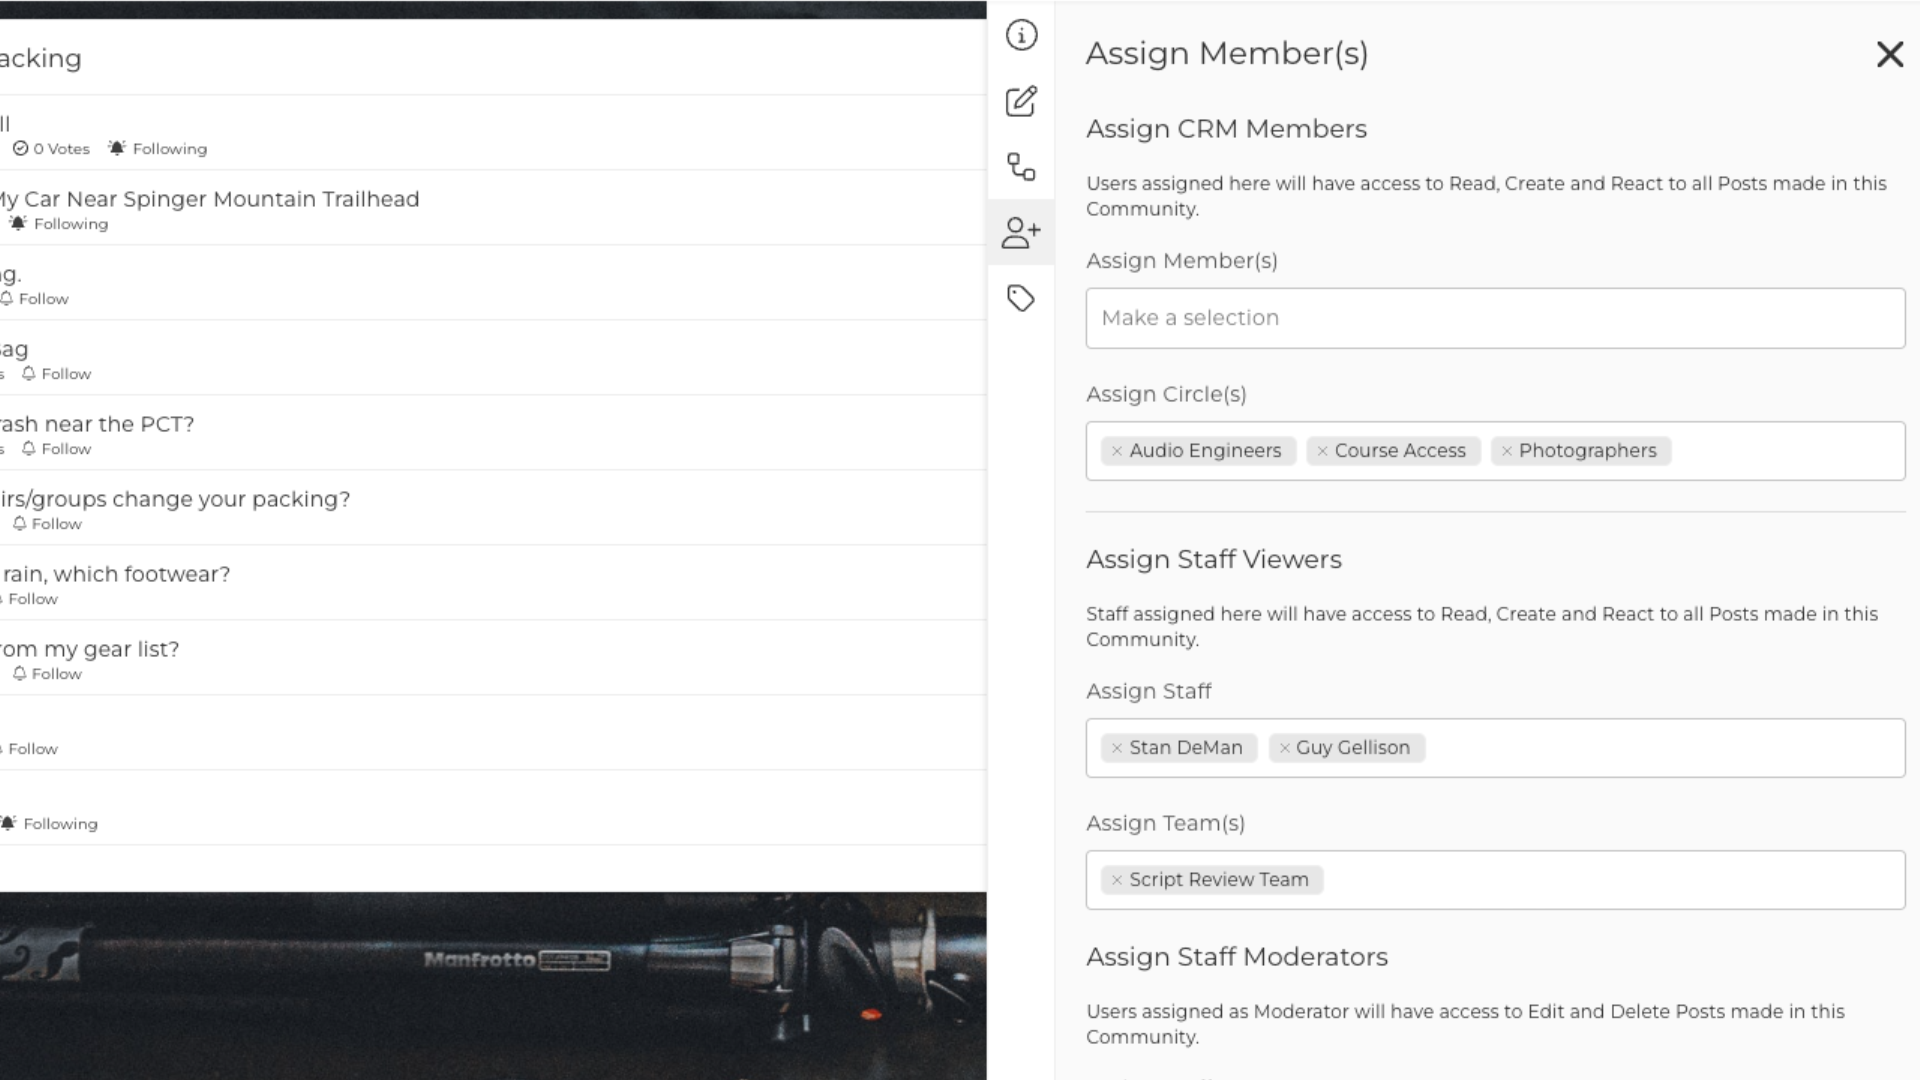Toggle Following on the 0 Votes post

[x=158, y=149]
